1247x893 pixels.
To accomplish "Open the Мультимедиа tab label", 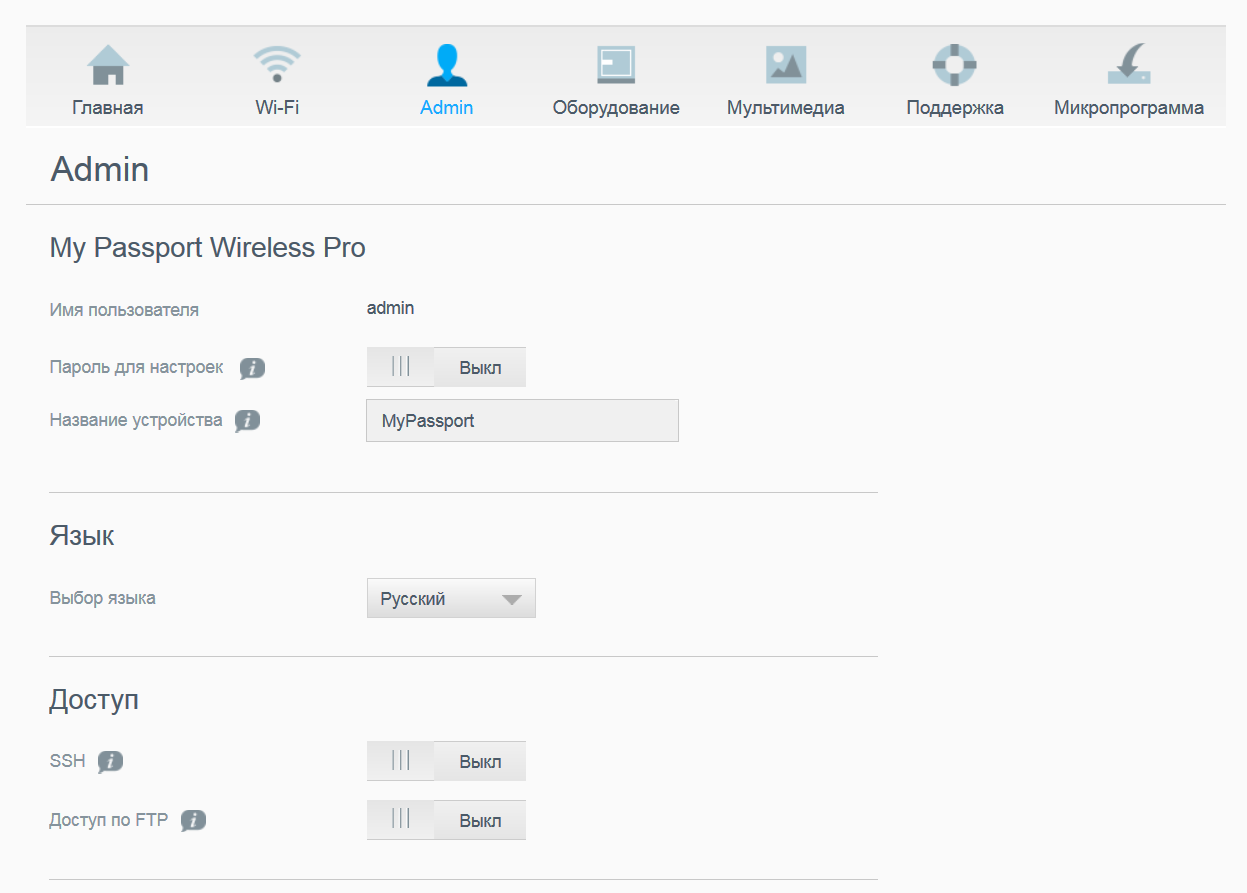I will point(786,108).
